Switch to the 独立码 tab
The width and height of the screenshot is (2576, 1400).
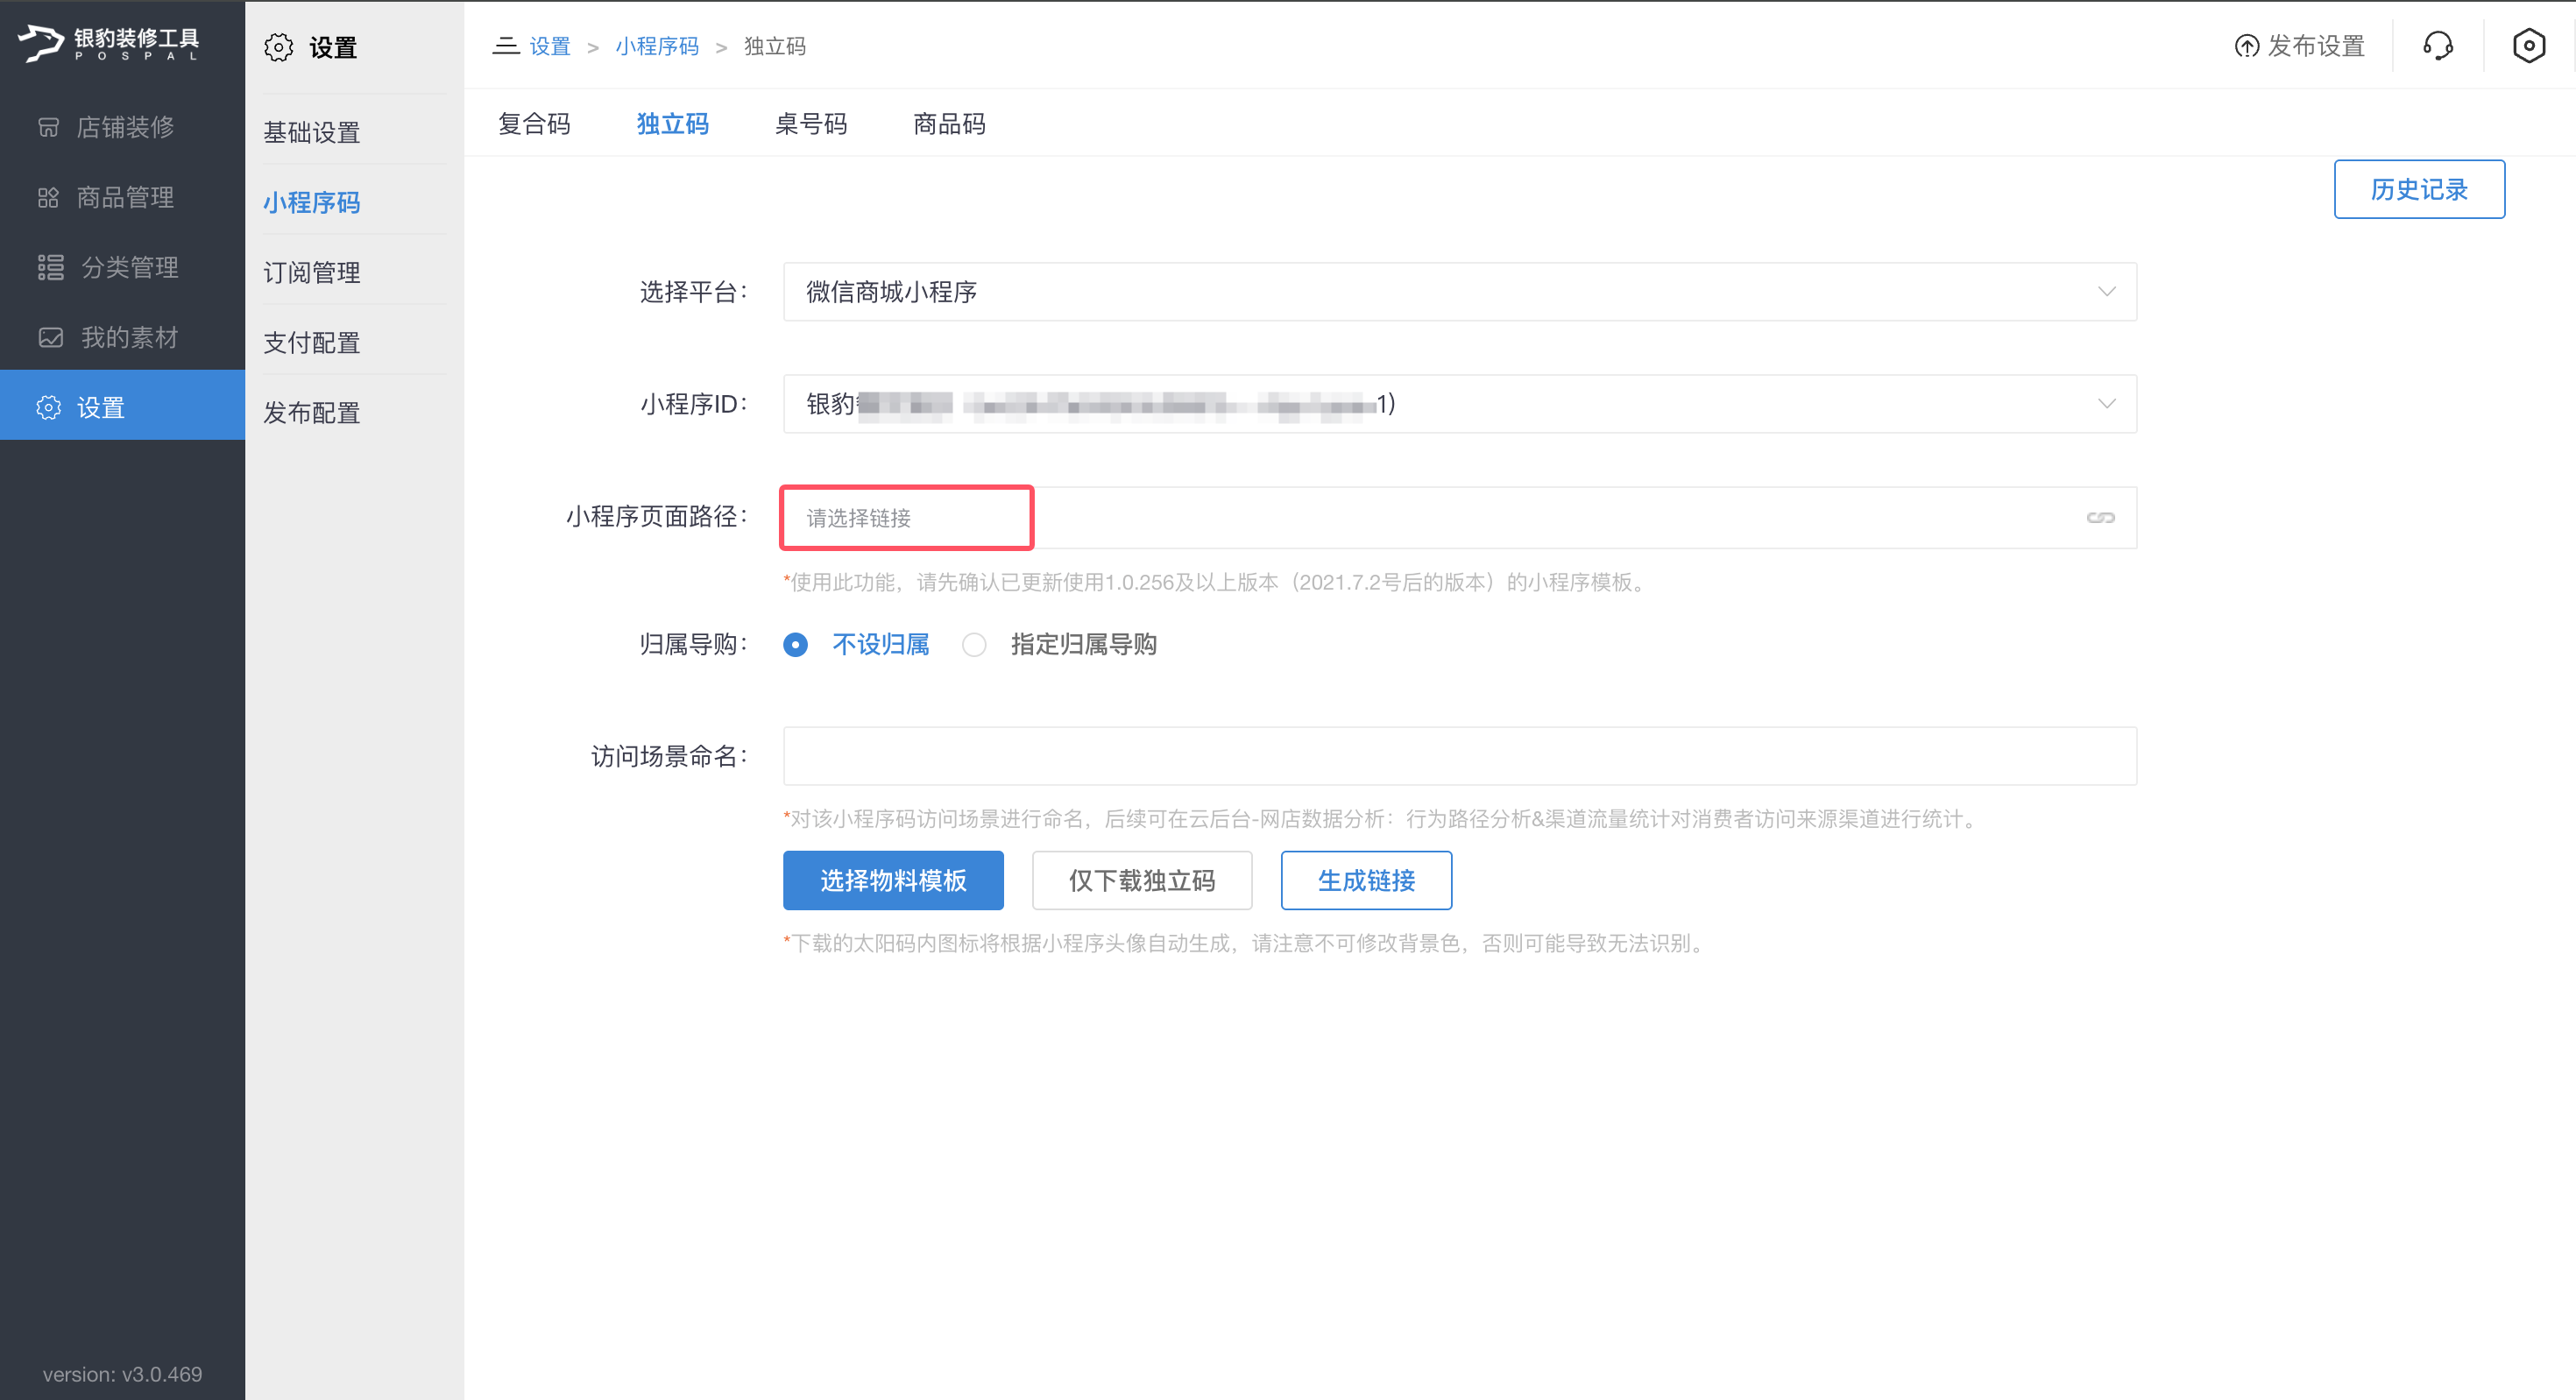[x=672, y=123]
